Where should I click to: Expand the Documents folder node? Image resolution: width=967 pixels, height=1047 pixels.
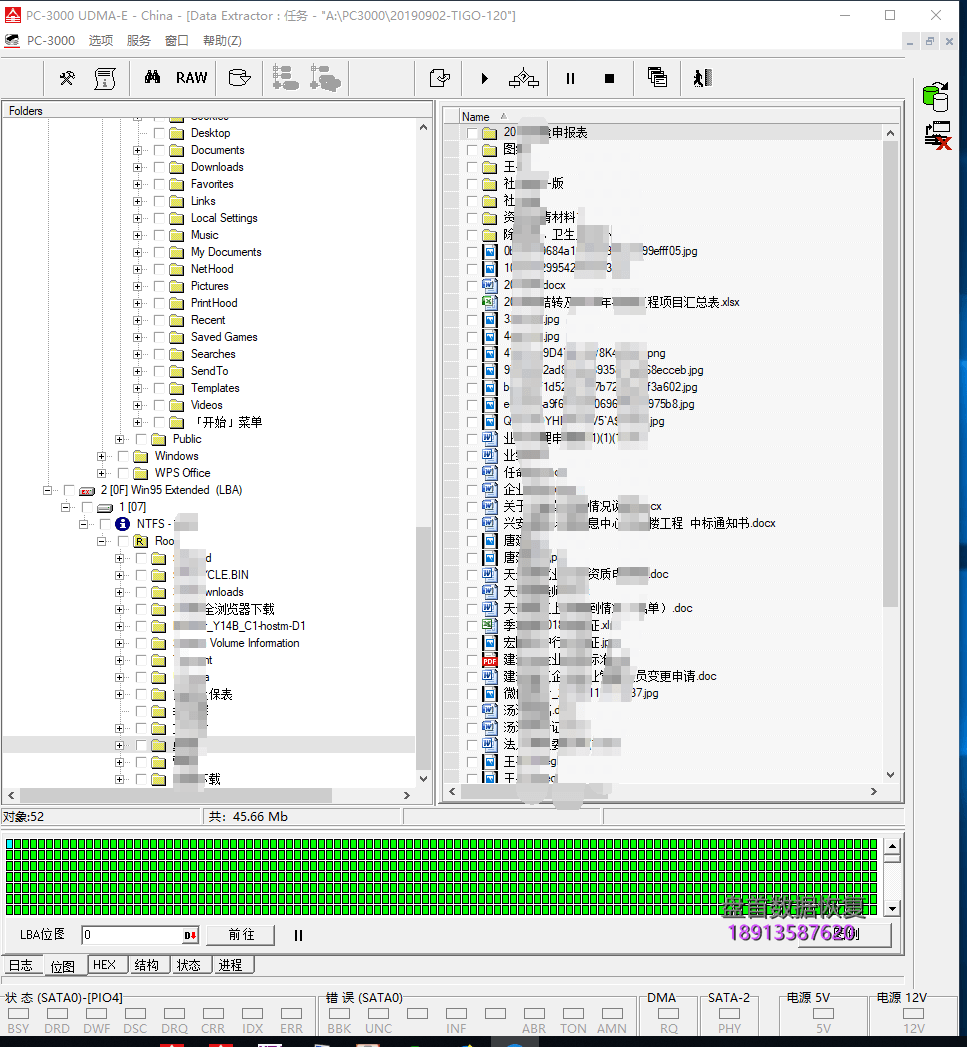click(138, 150)
